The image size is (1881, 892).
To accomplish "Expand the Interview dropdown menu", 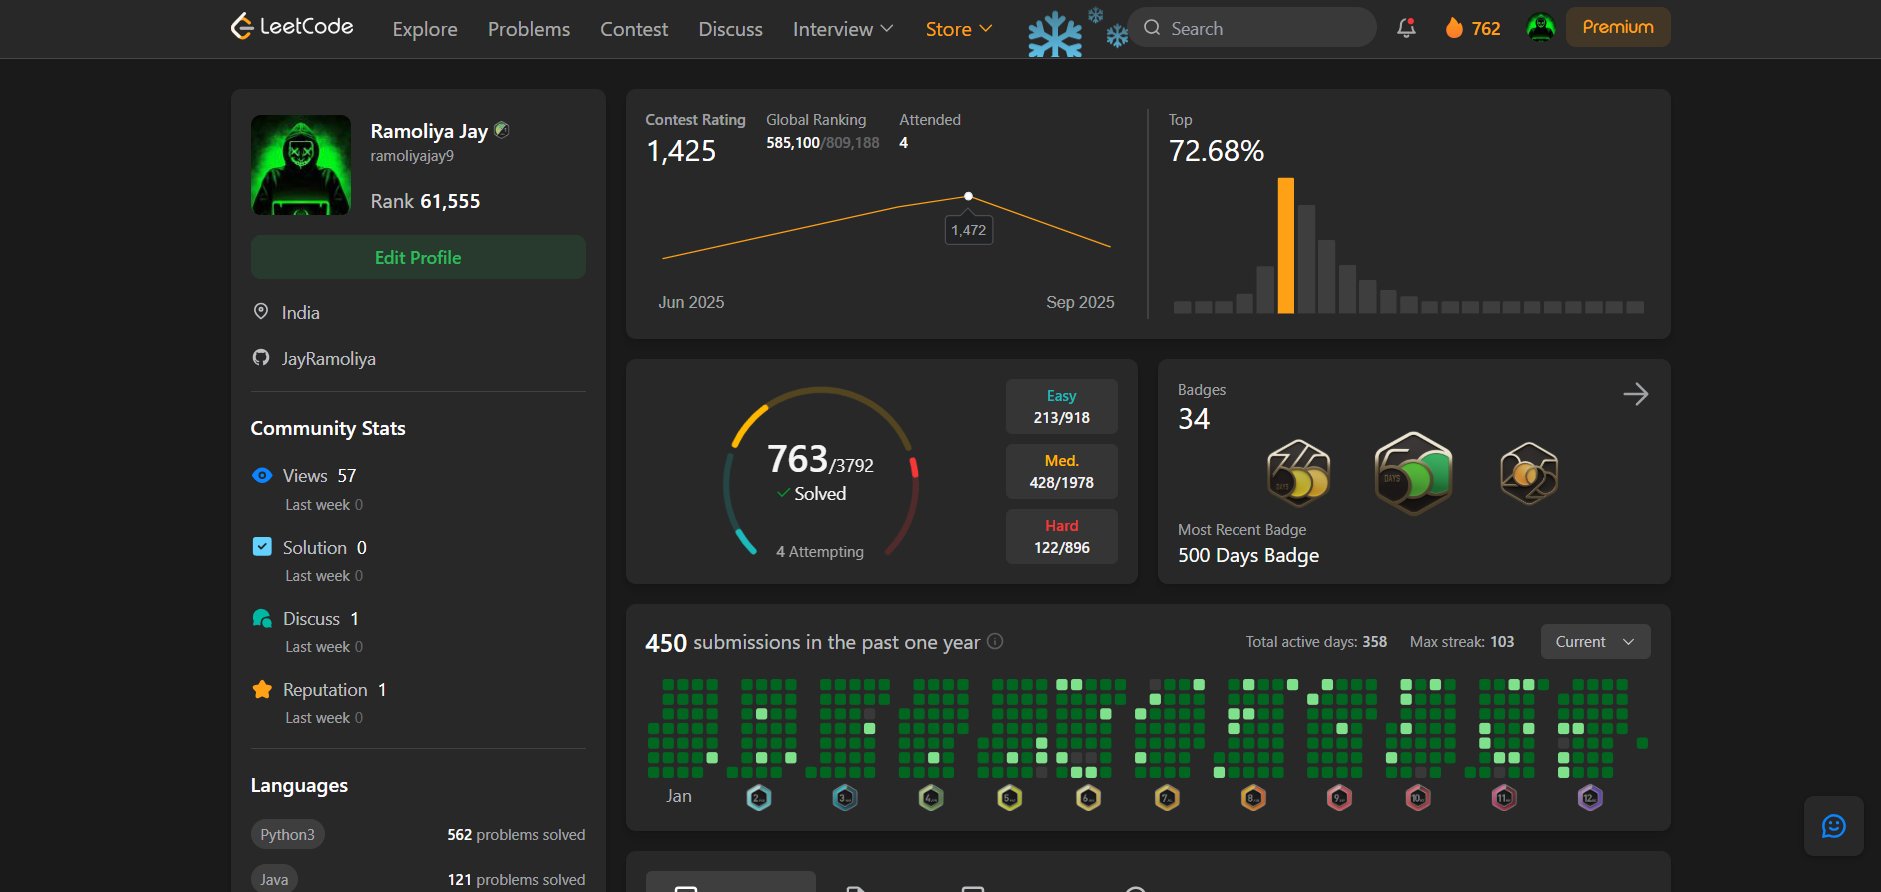I will tap(842, 29).
